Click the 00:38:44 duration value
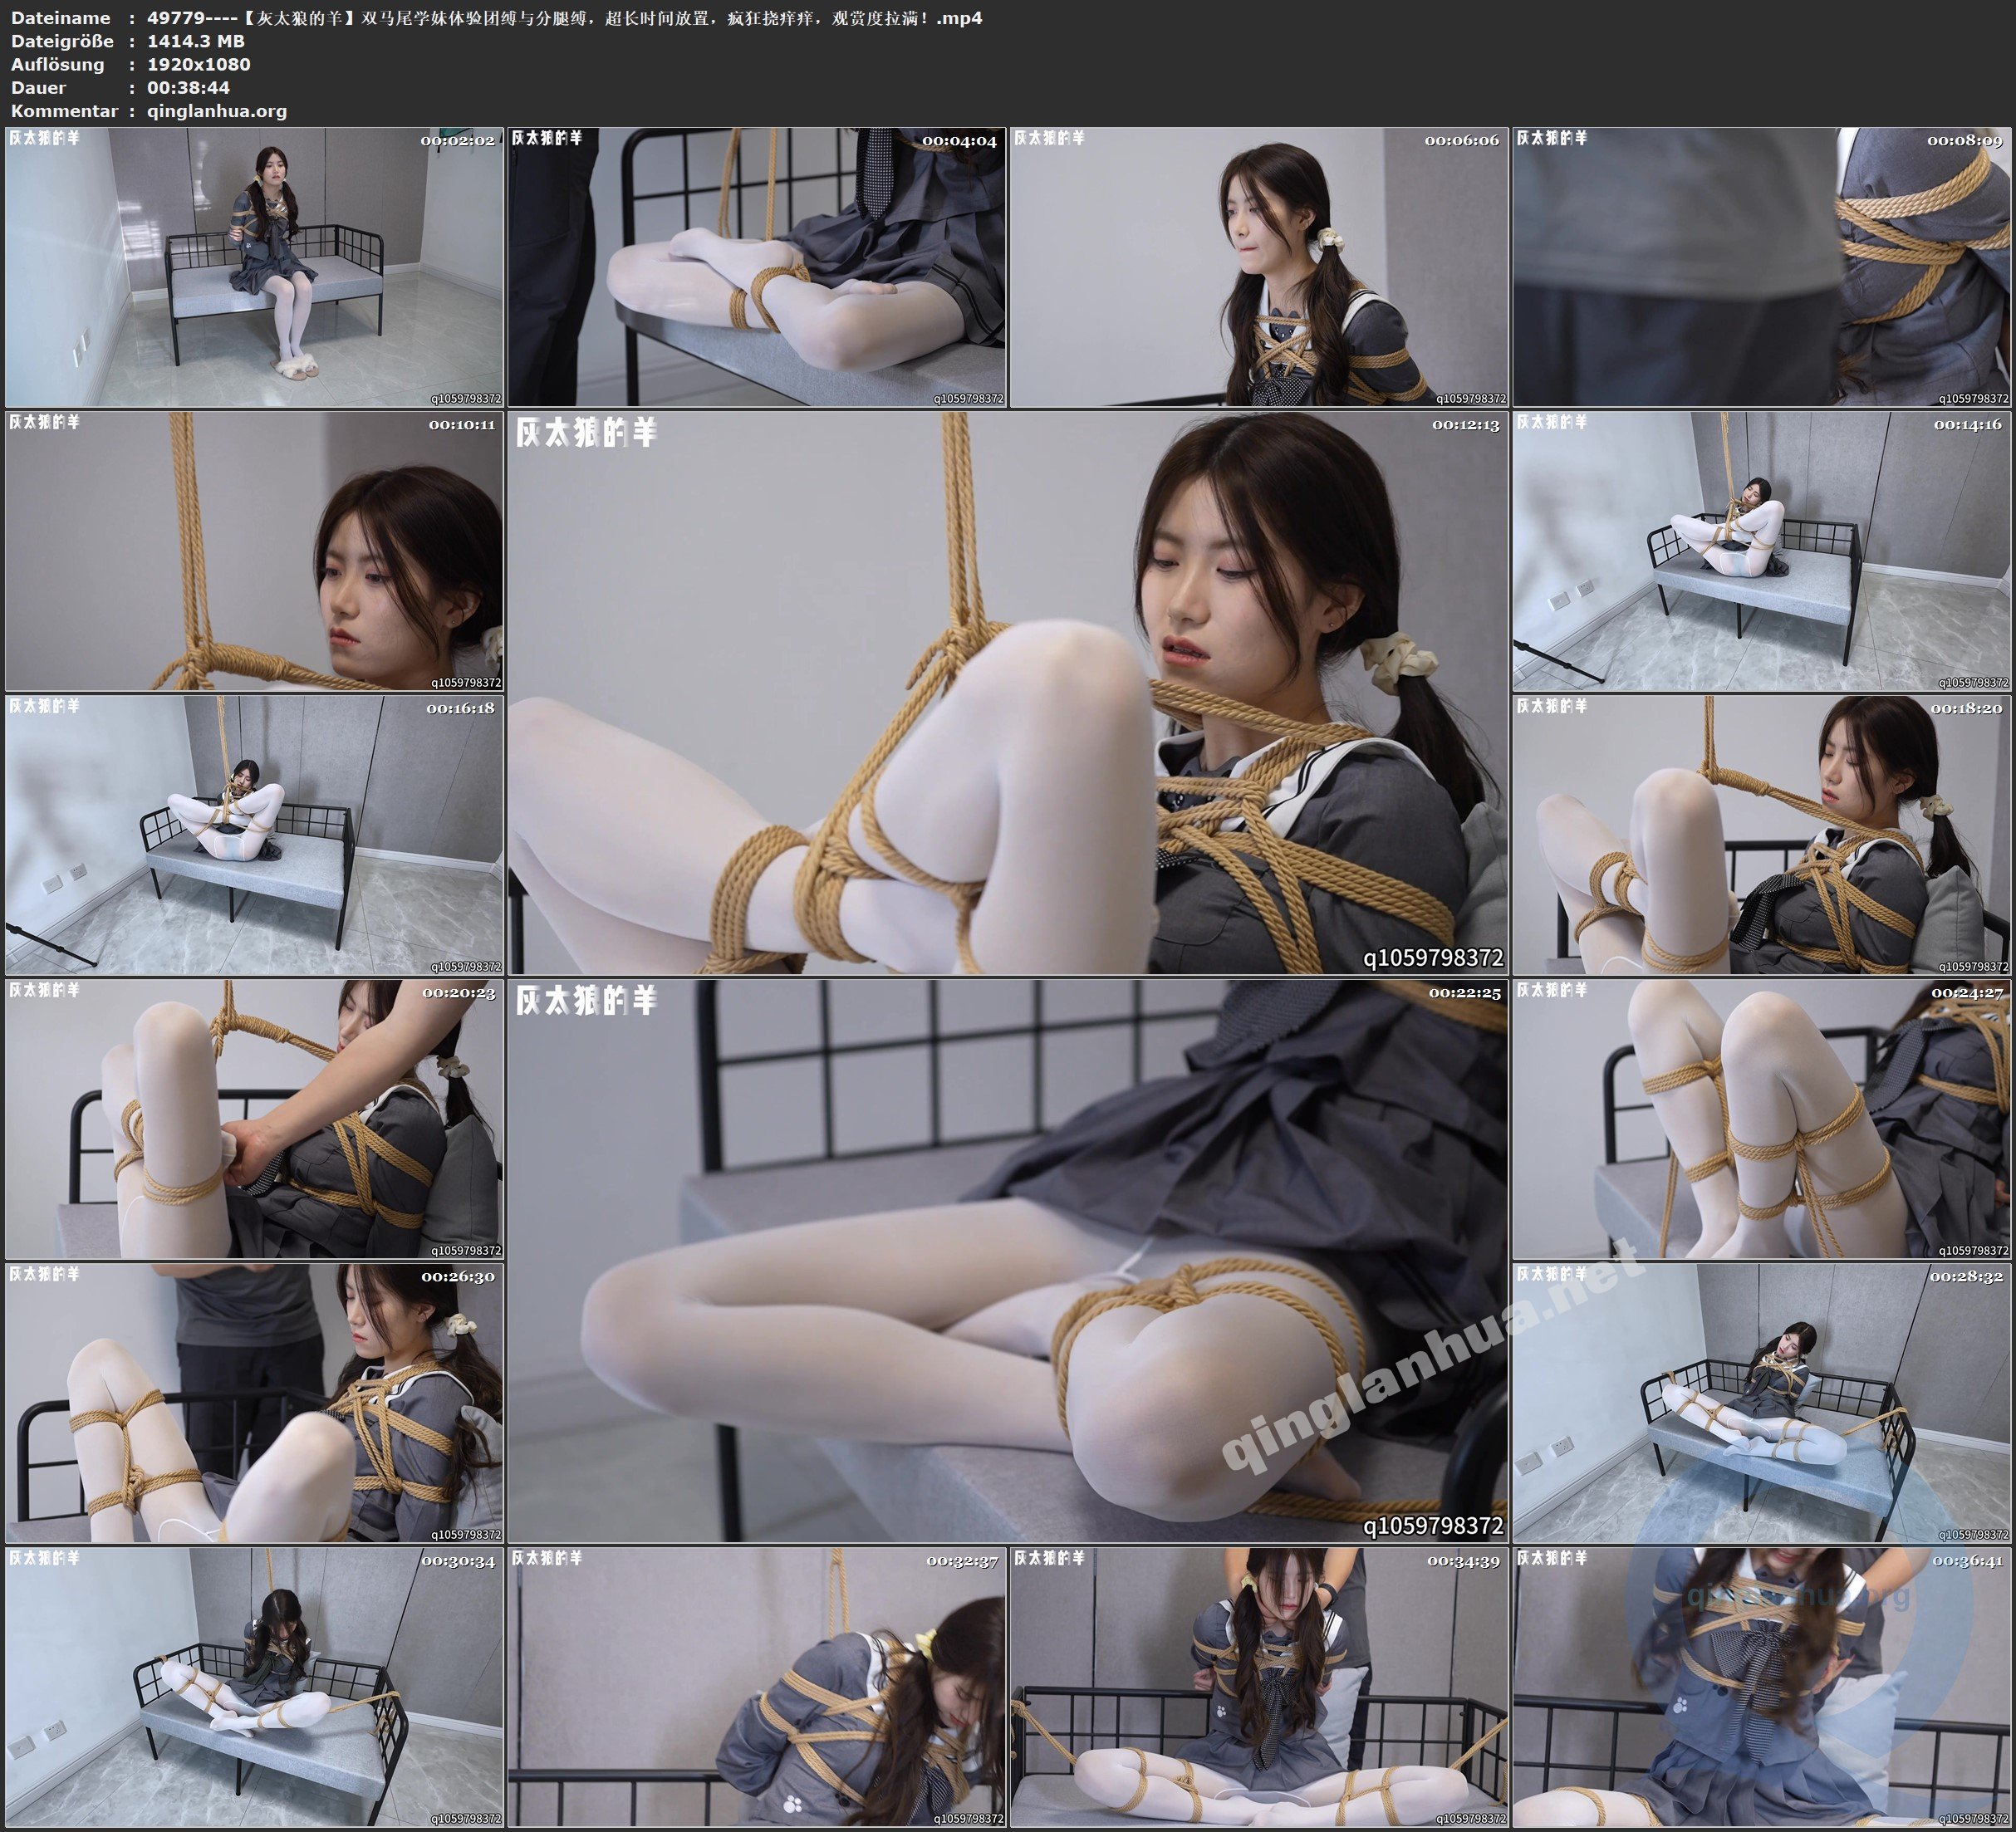 point(188,87)
